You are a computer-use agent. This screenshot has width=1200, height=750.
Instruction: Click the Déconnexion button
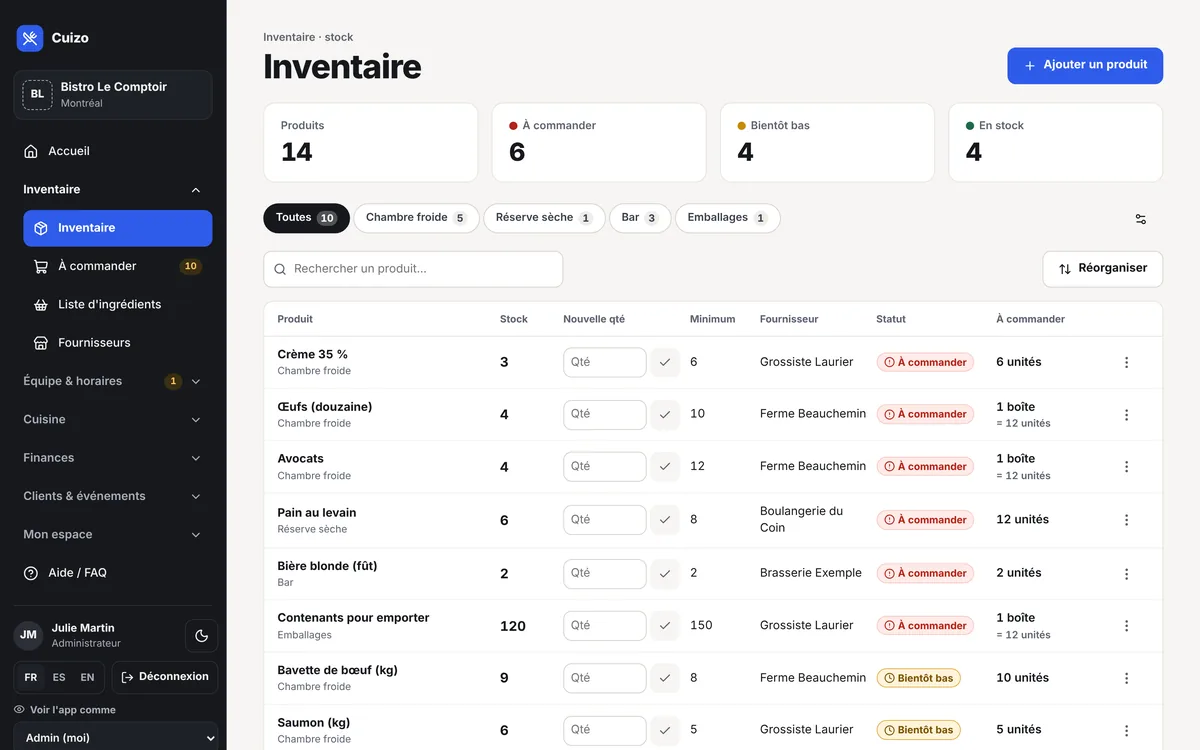click(x=165, y=677)
